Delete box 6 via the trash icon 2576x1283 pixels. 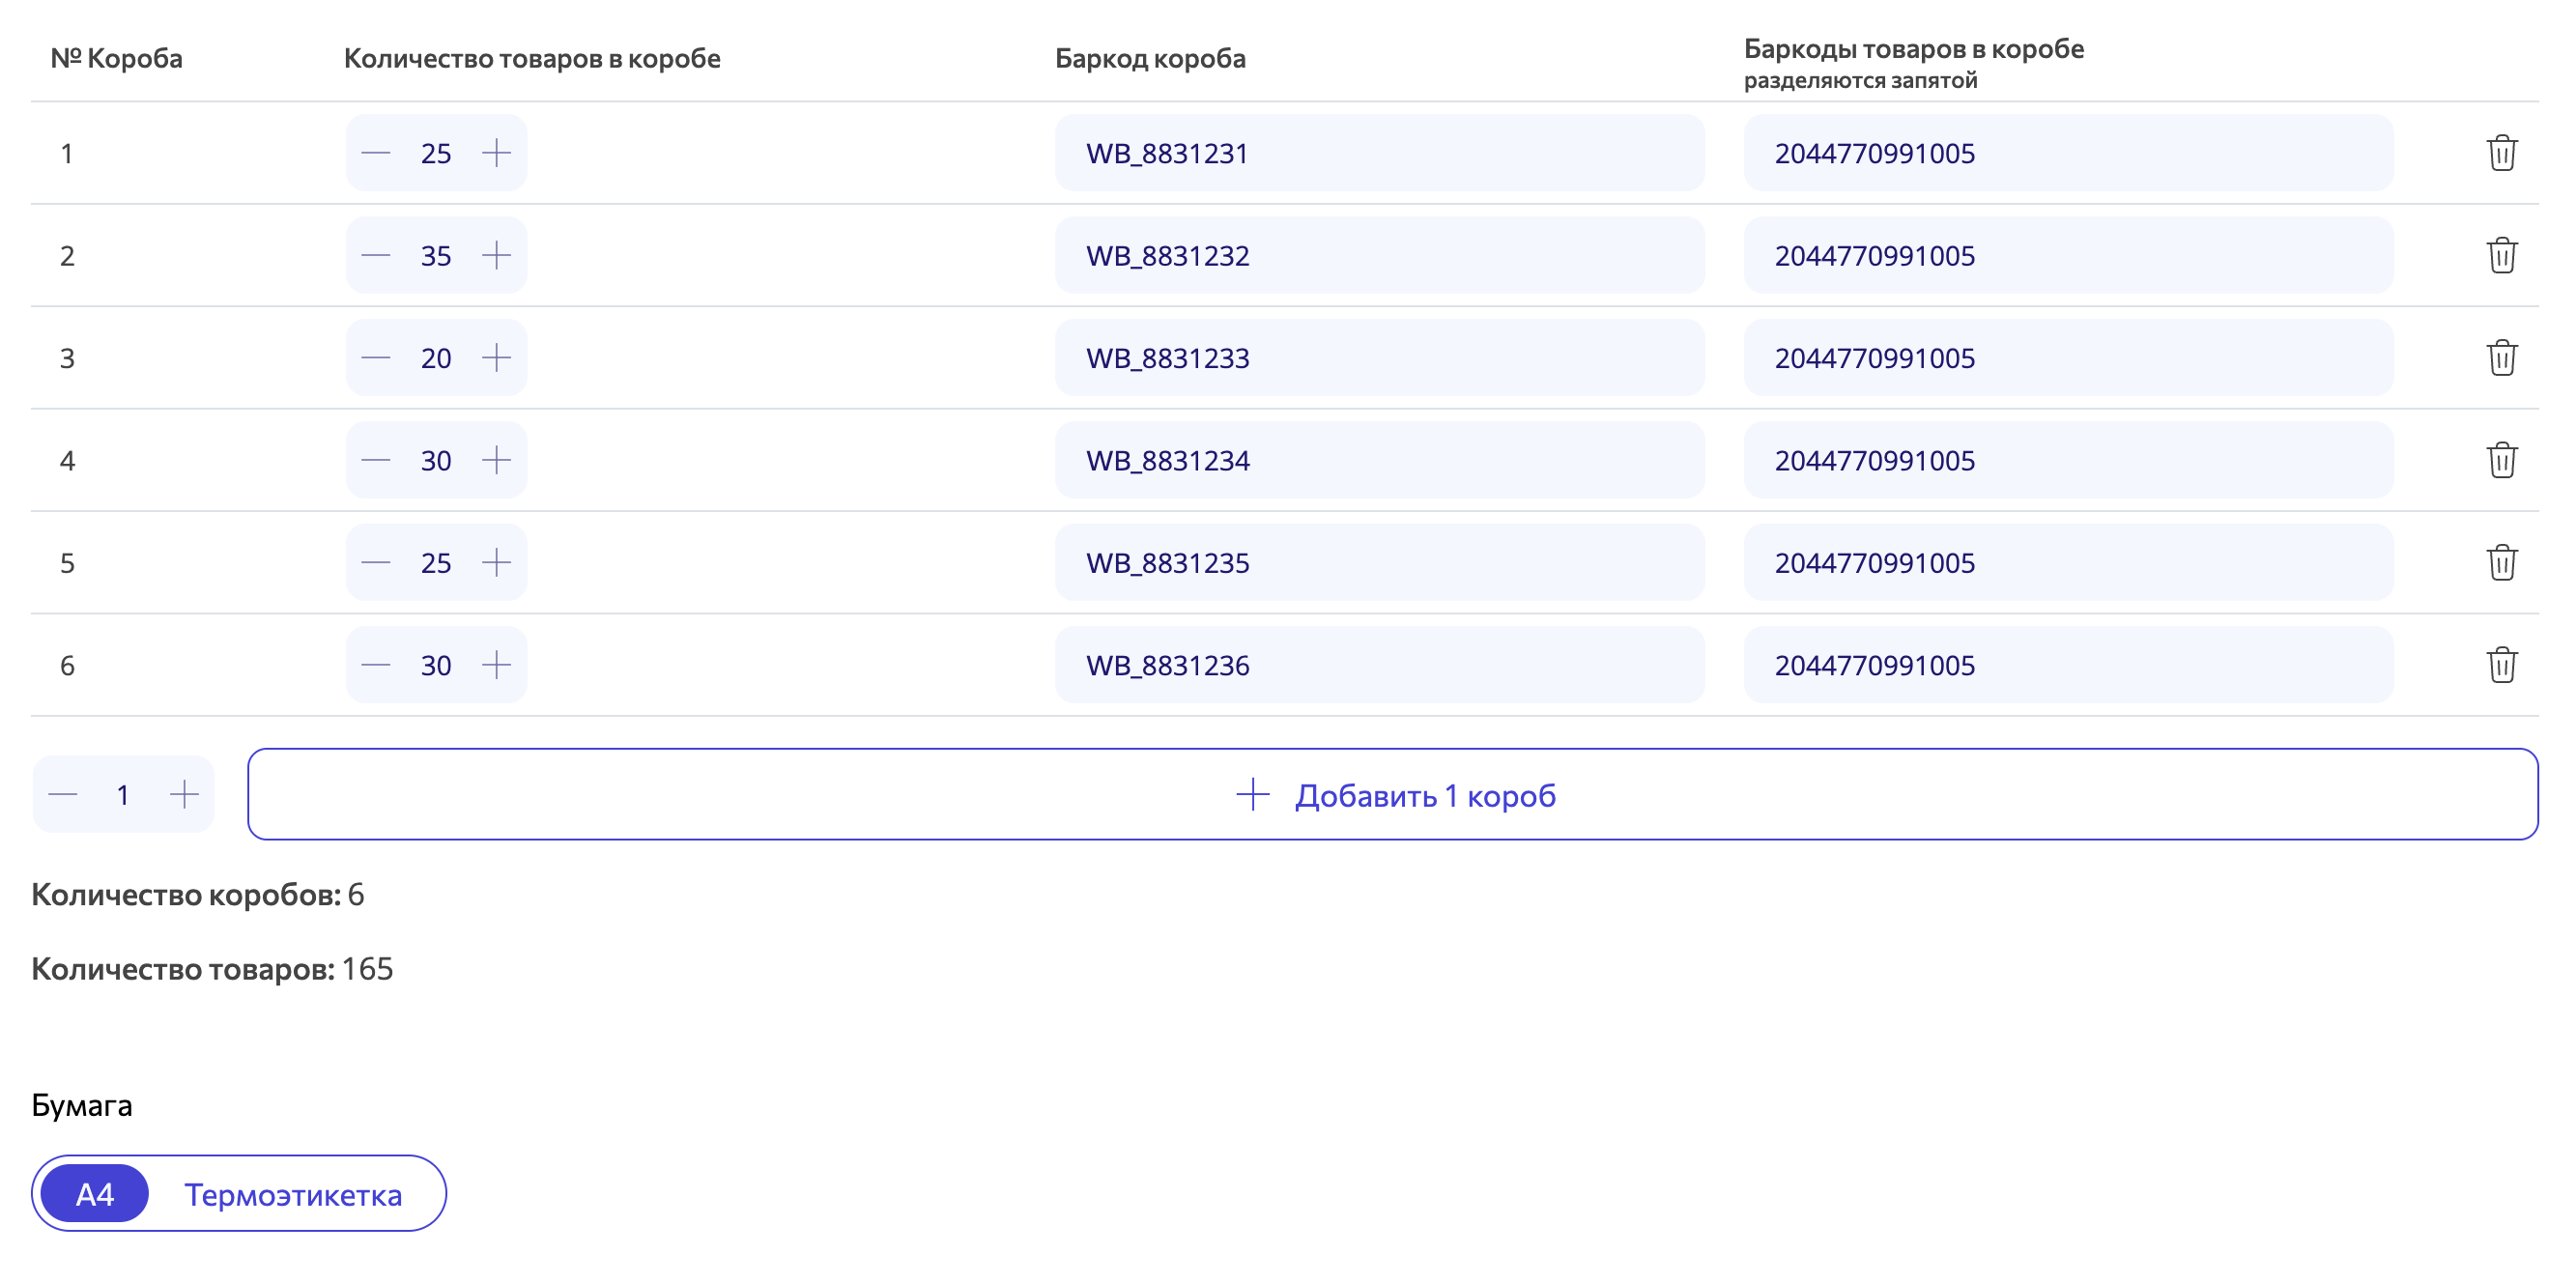click(x=2501, y=665)
